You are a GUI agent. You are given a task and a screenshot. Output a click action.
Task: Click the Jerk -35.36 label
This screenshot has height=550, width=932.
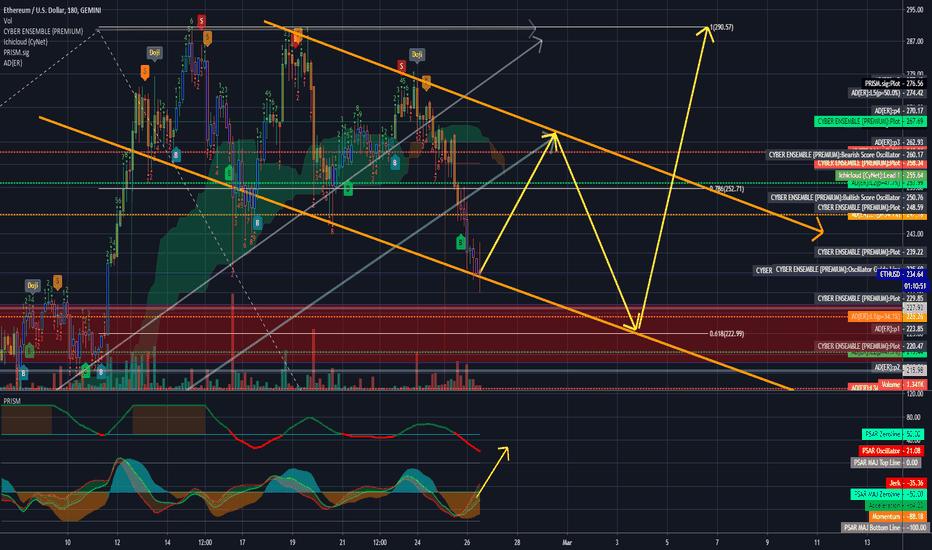pos(906,483)
